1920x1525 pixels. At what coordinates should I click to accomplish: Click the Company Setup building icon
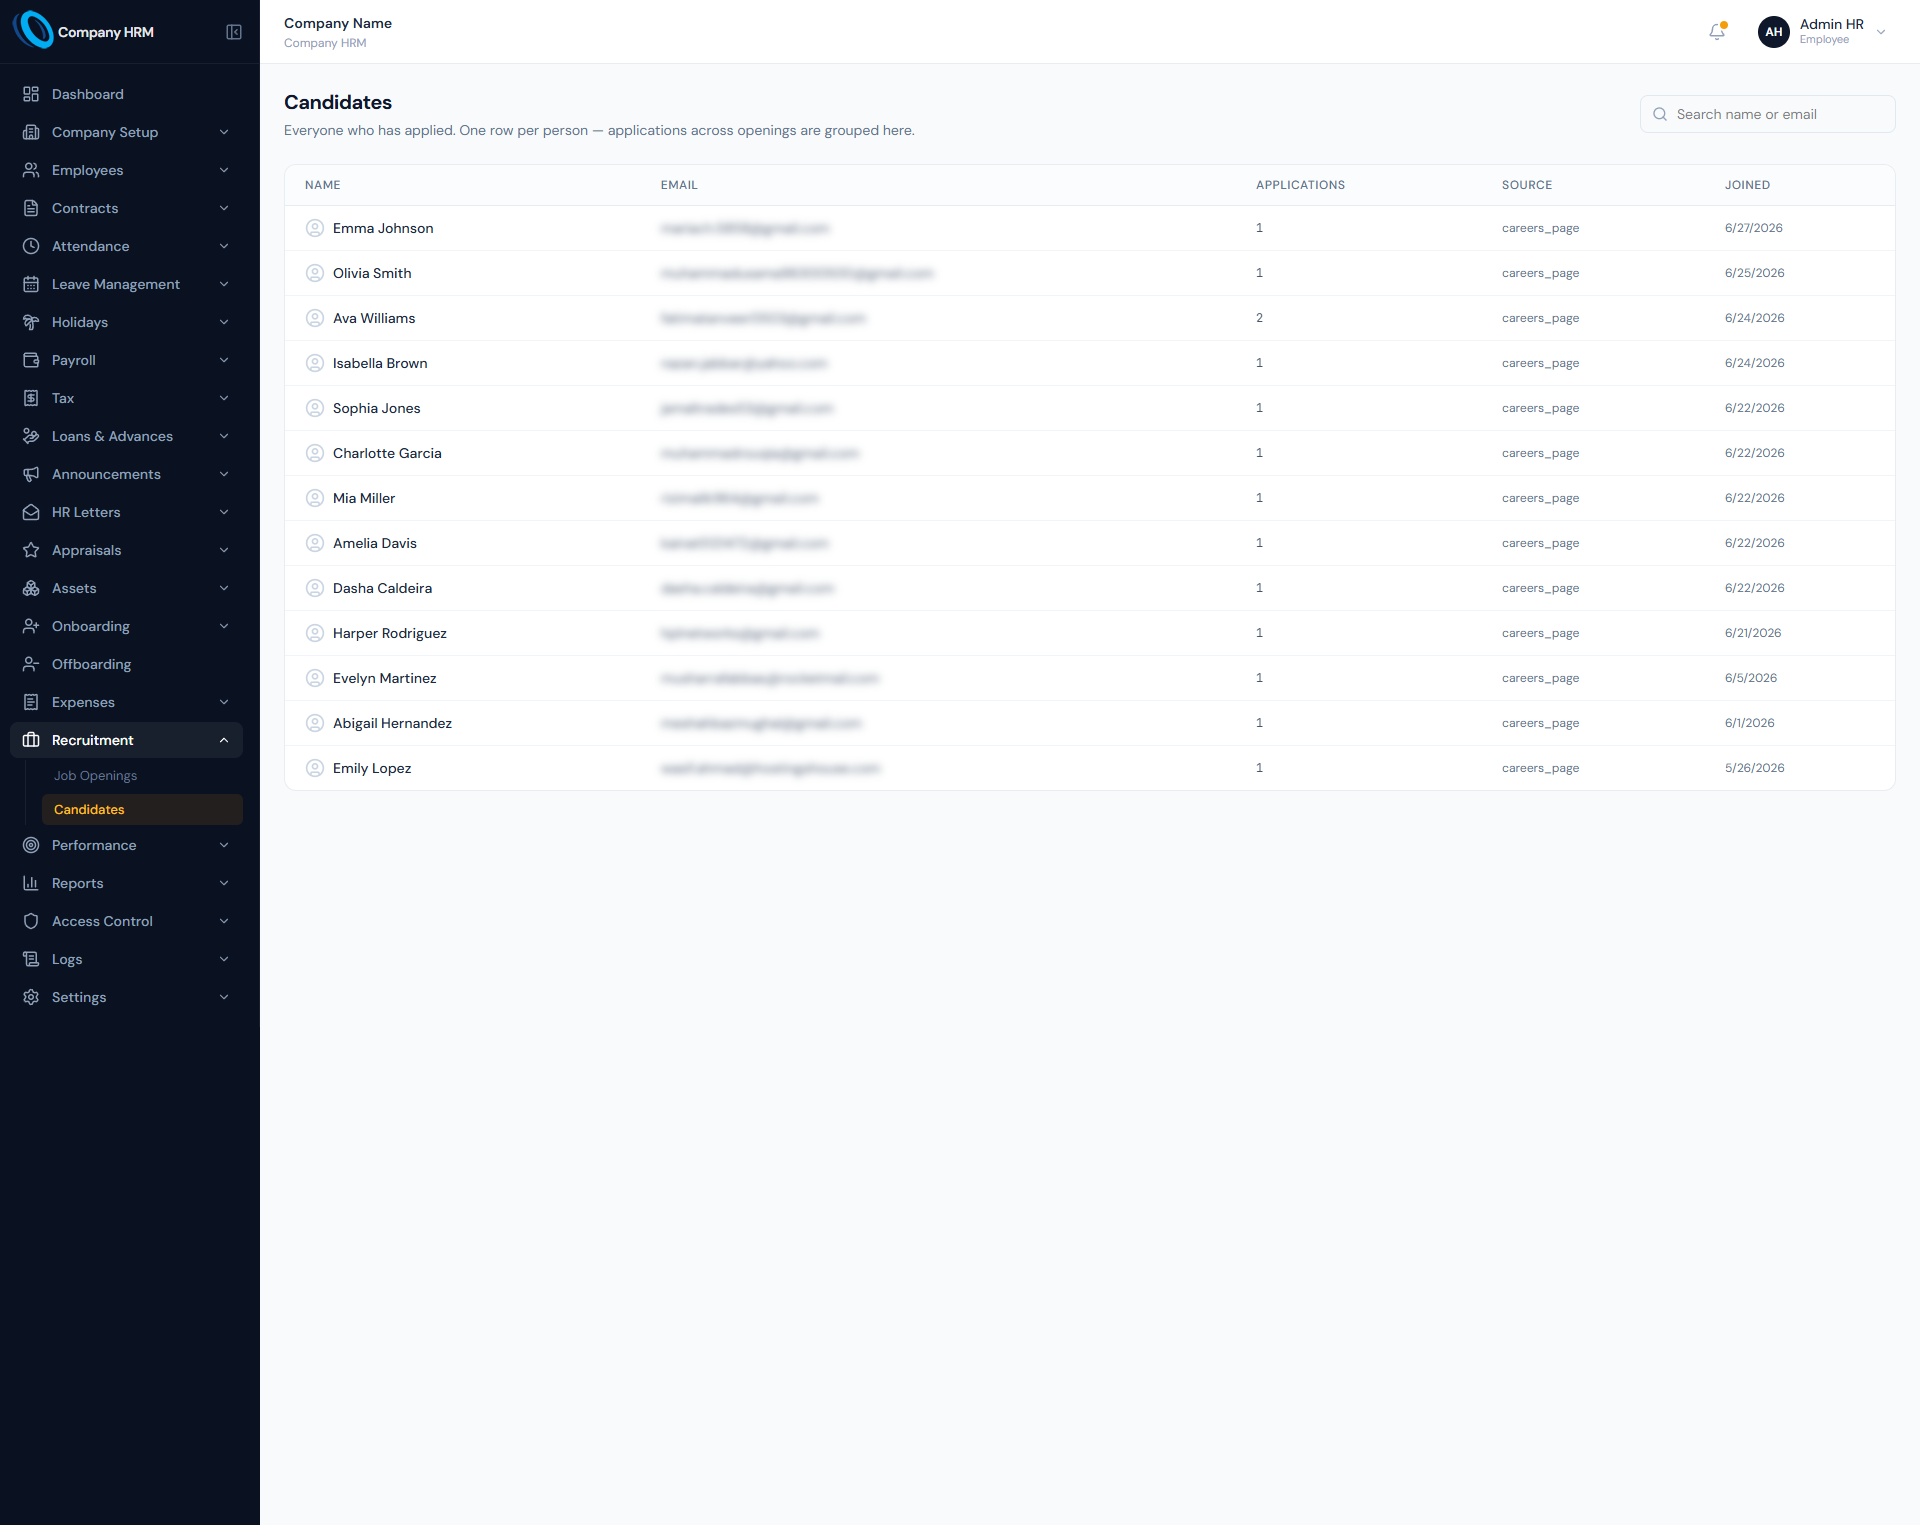(x=31, y=132)
